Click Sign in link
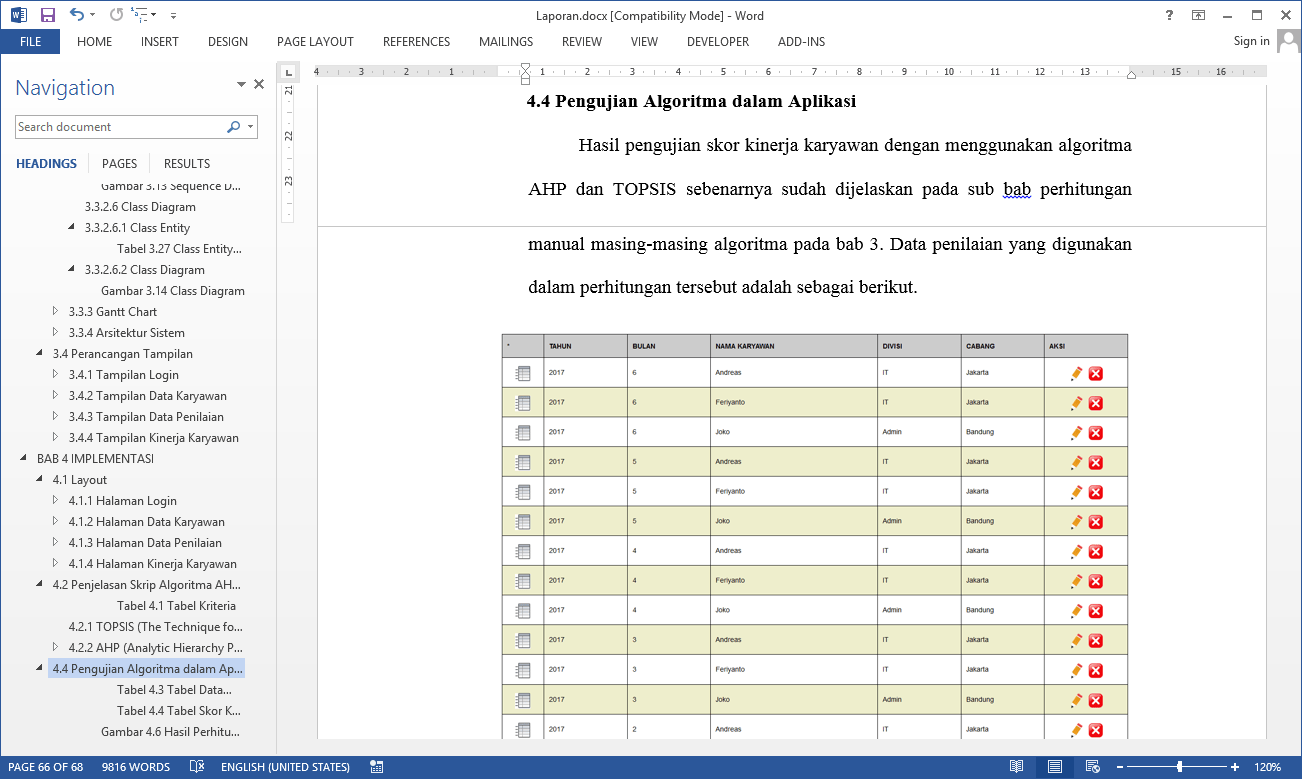 pos(1251,41)
